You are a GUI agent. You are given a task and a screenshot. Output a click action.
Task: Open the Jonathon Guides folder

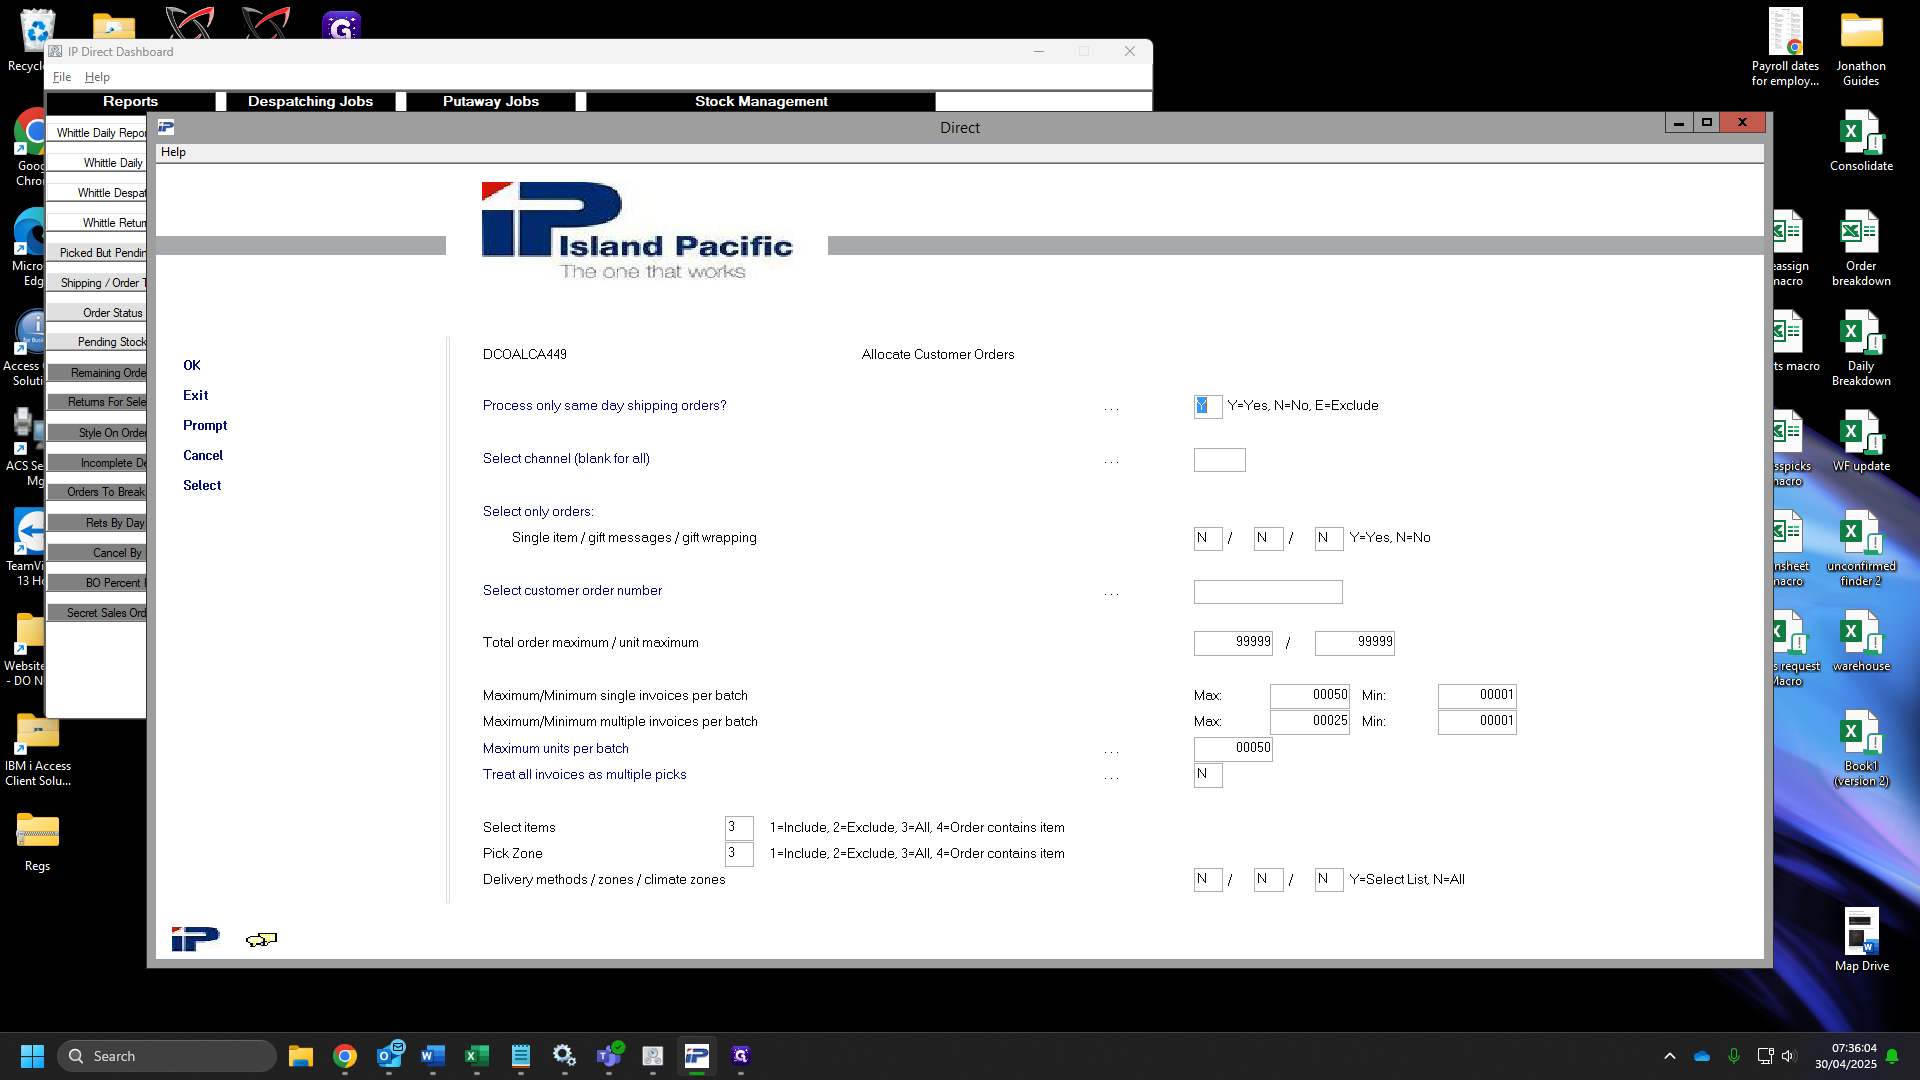[x=1861, y=48]
